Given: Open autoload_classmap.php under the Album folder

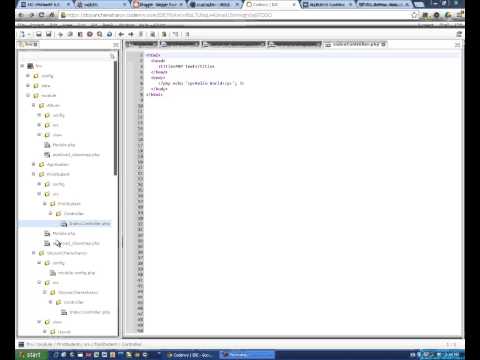Looking at the screenshot, I should pos(76,155).
